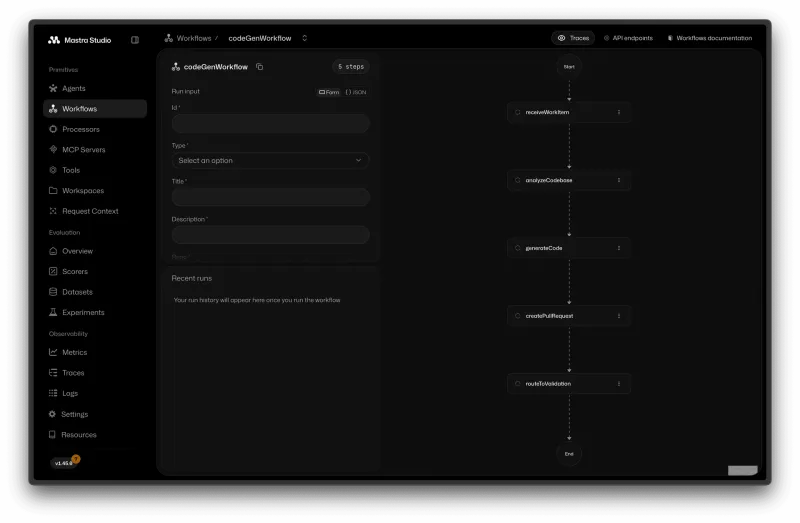The height and width of the screenshot is (523, 800).
Task: Click the Title input field
Action: (x=270, y=197)
